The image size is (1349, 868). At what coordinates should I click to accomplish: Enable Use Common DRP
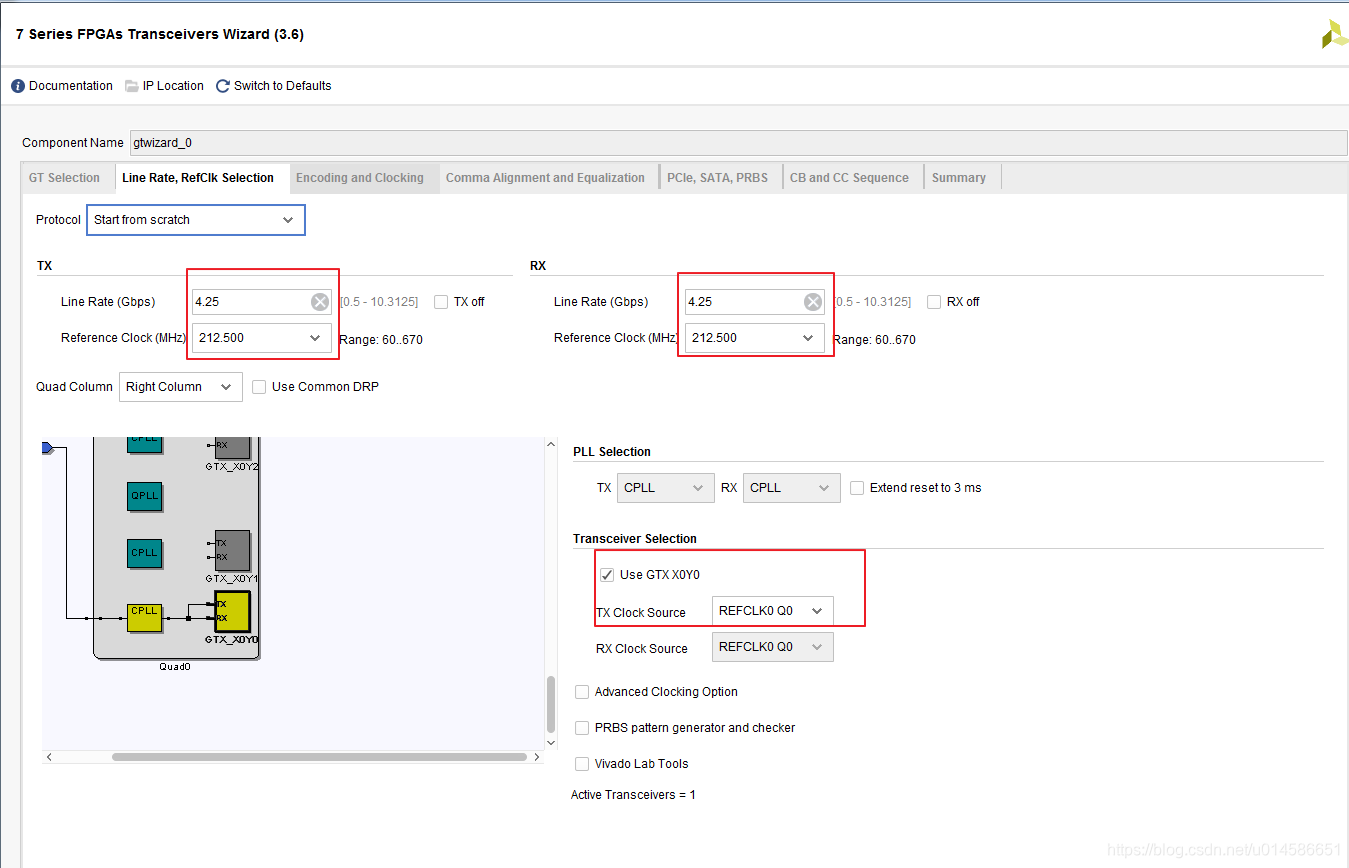click(259, 387)
